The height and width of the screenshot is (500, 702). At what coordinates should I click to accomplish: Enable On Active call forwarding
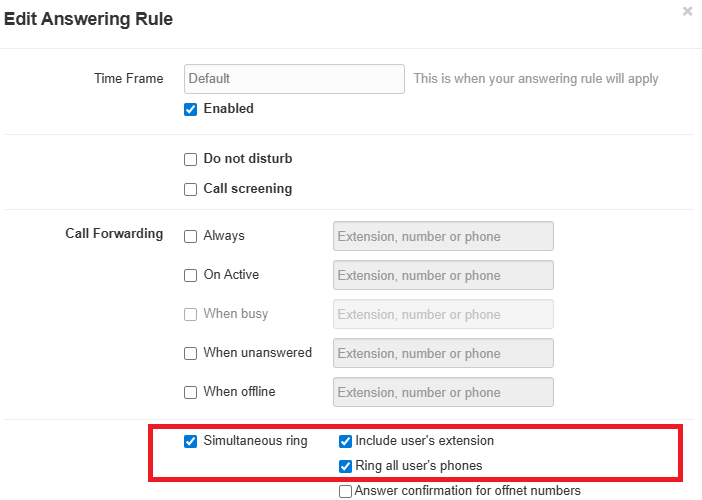[190, 276]
